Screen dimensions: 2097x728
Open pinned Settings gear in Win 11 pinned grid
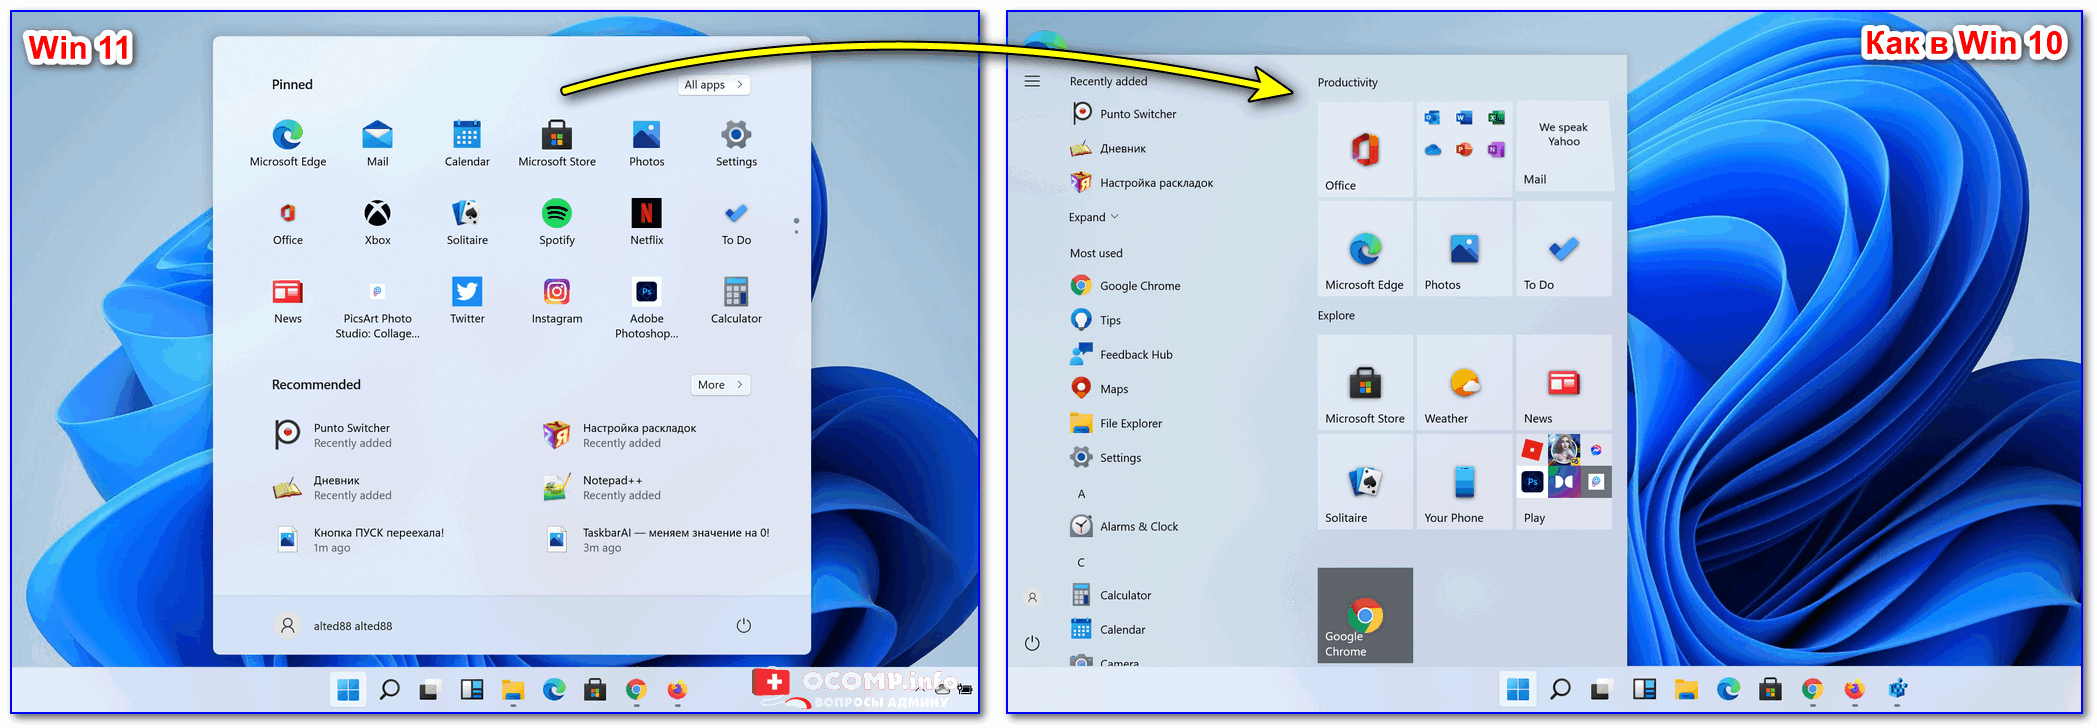[736, 143]
